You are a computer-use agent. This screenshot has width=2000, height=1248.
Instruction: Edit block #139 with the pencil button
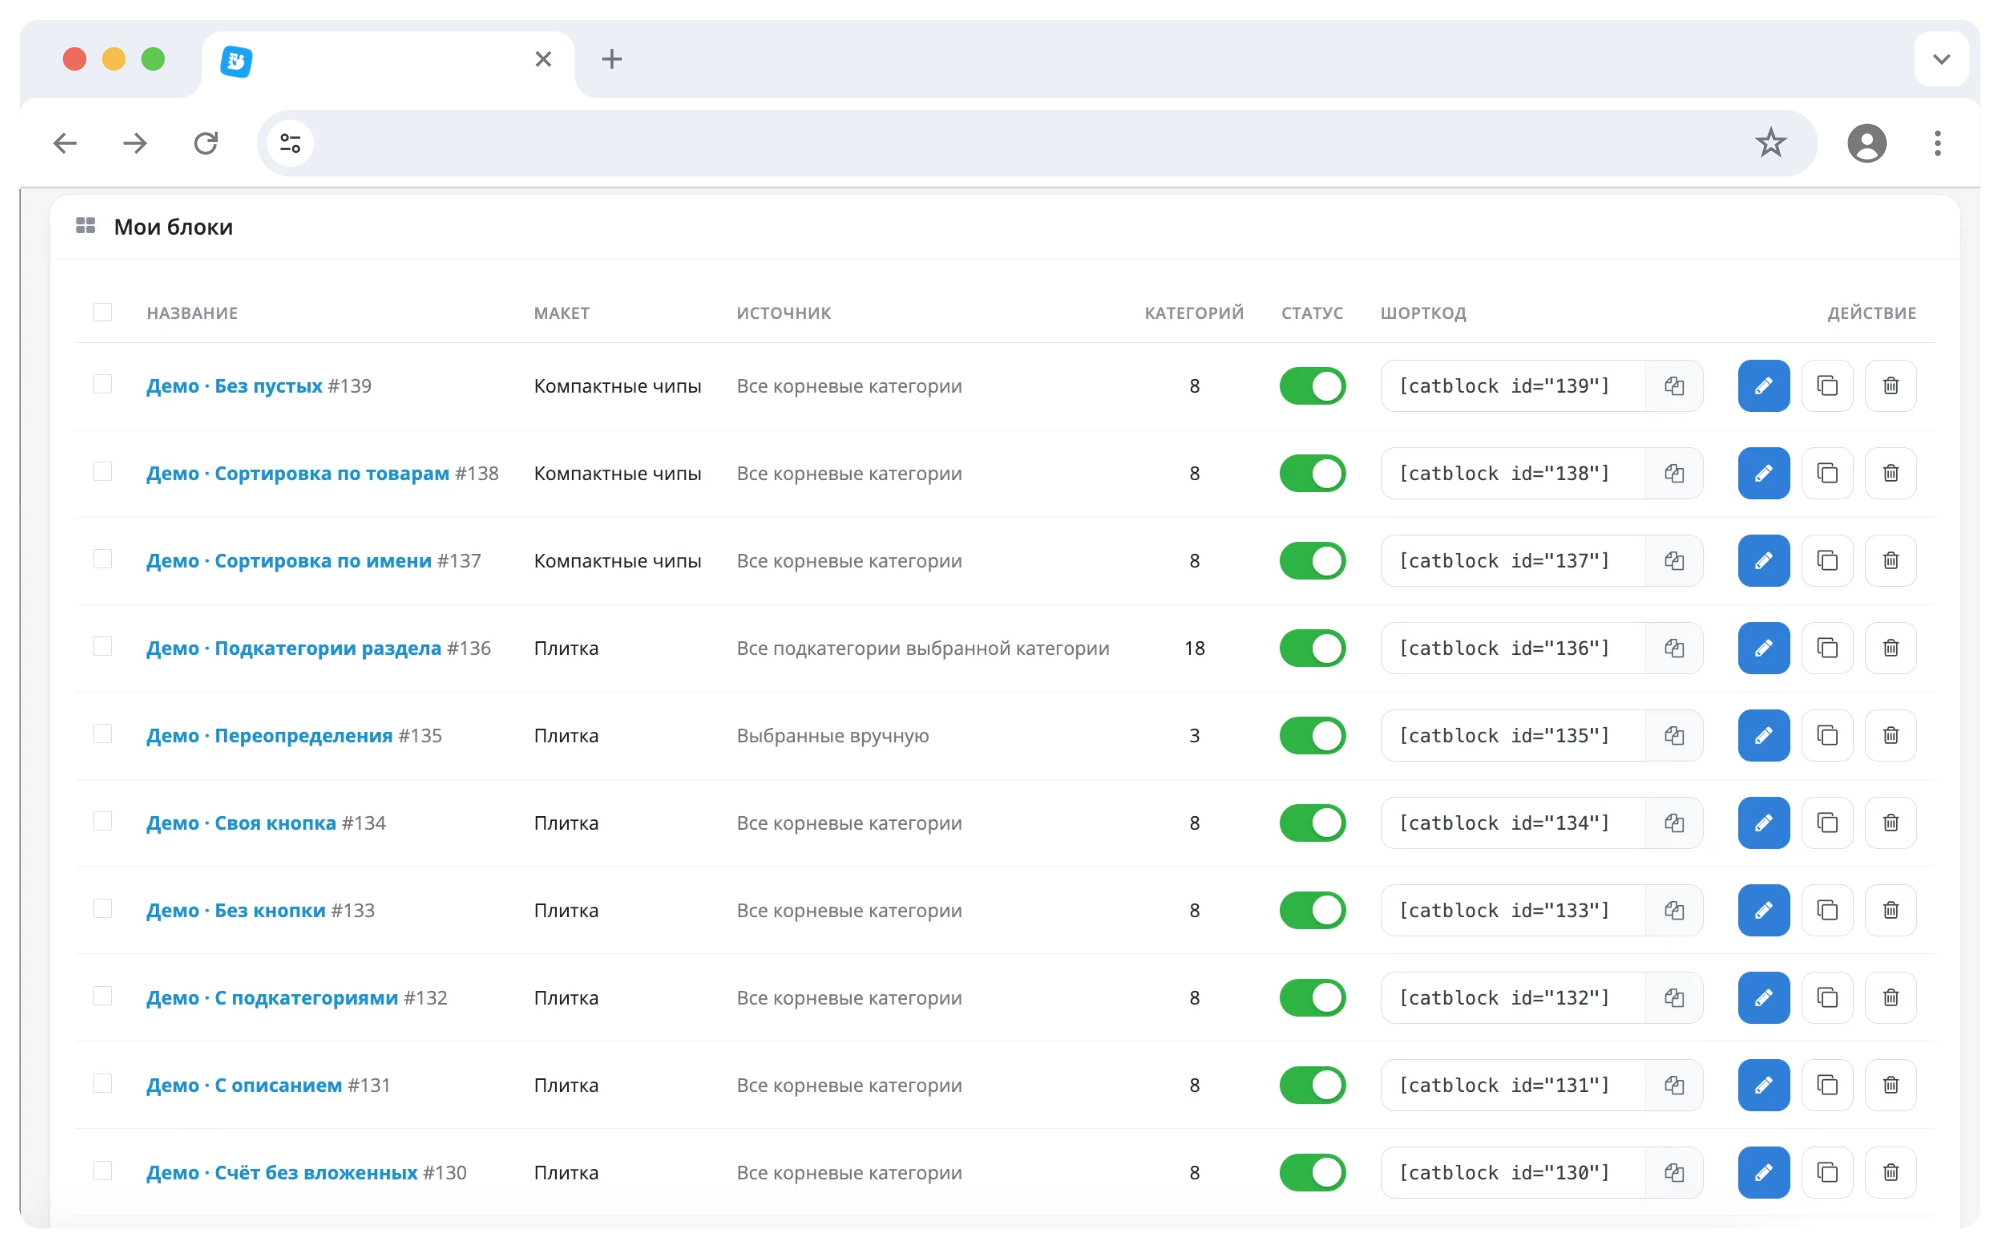[x=1763, y=386]
